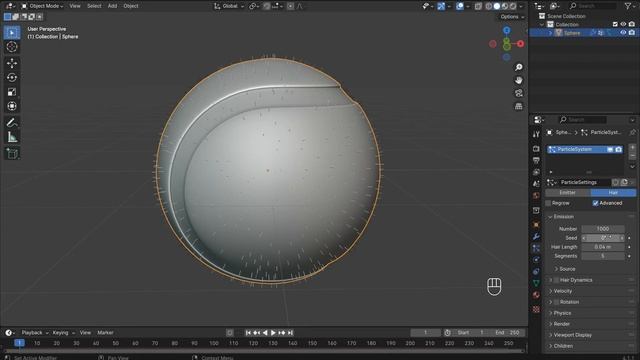Hide Sphere in viewport via eye icon
640x360 pixels.
(623, 33)
